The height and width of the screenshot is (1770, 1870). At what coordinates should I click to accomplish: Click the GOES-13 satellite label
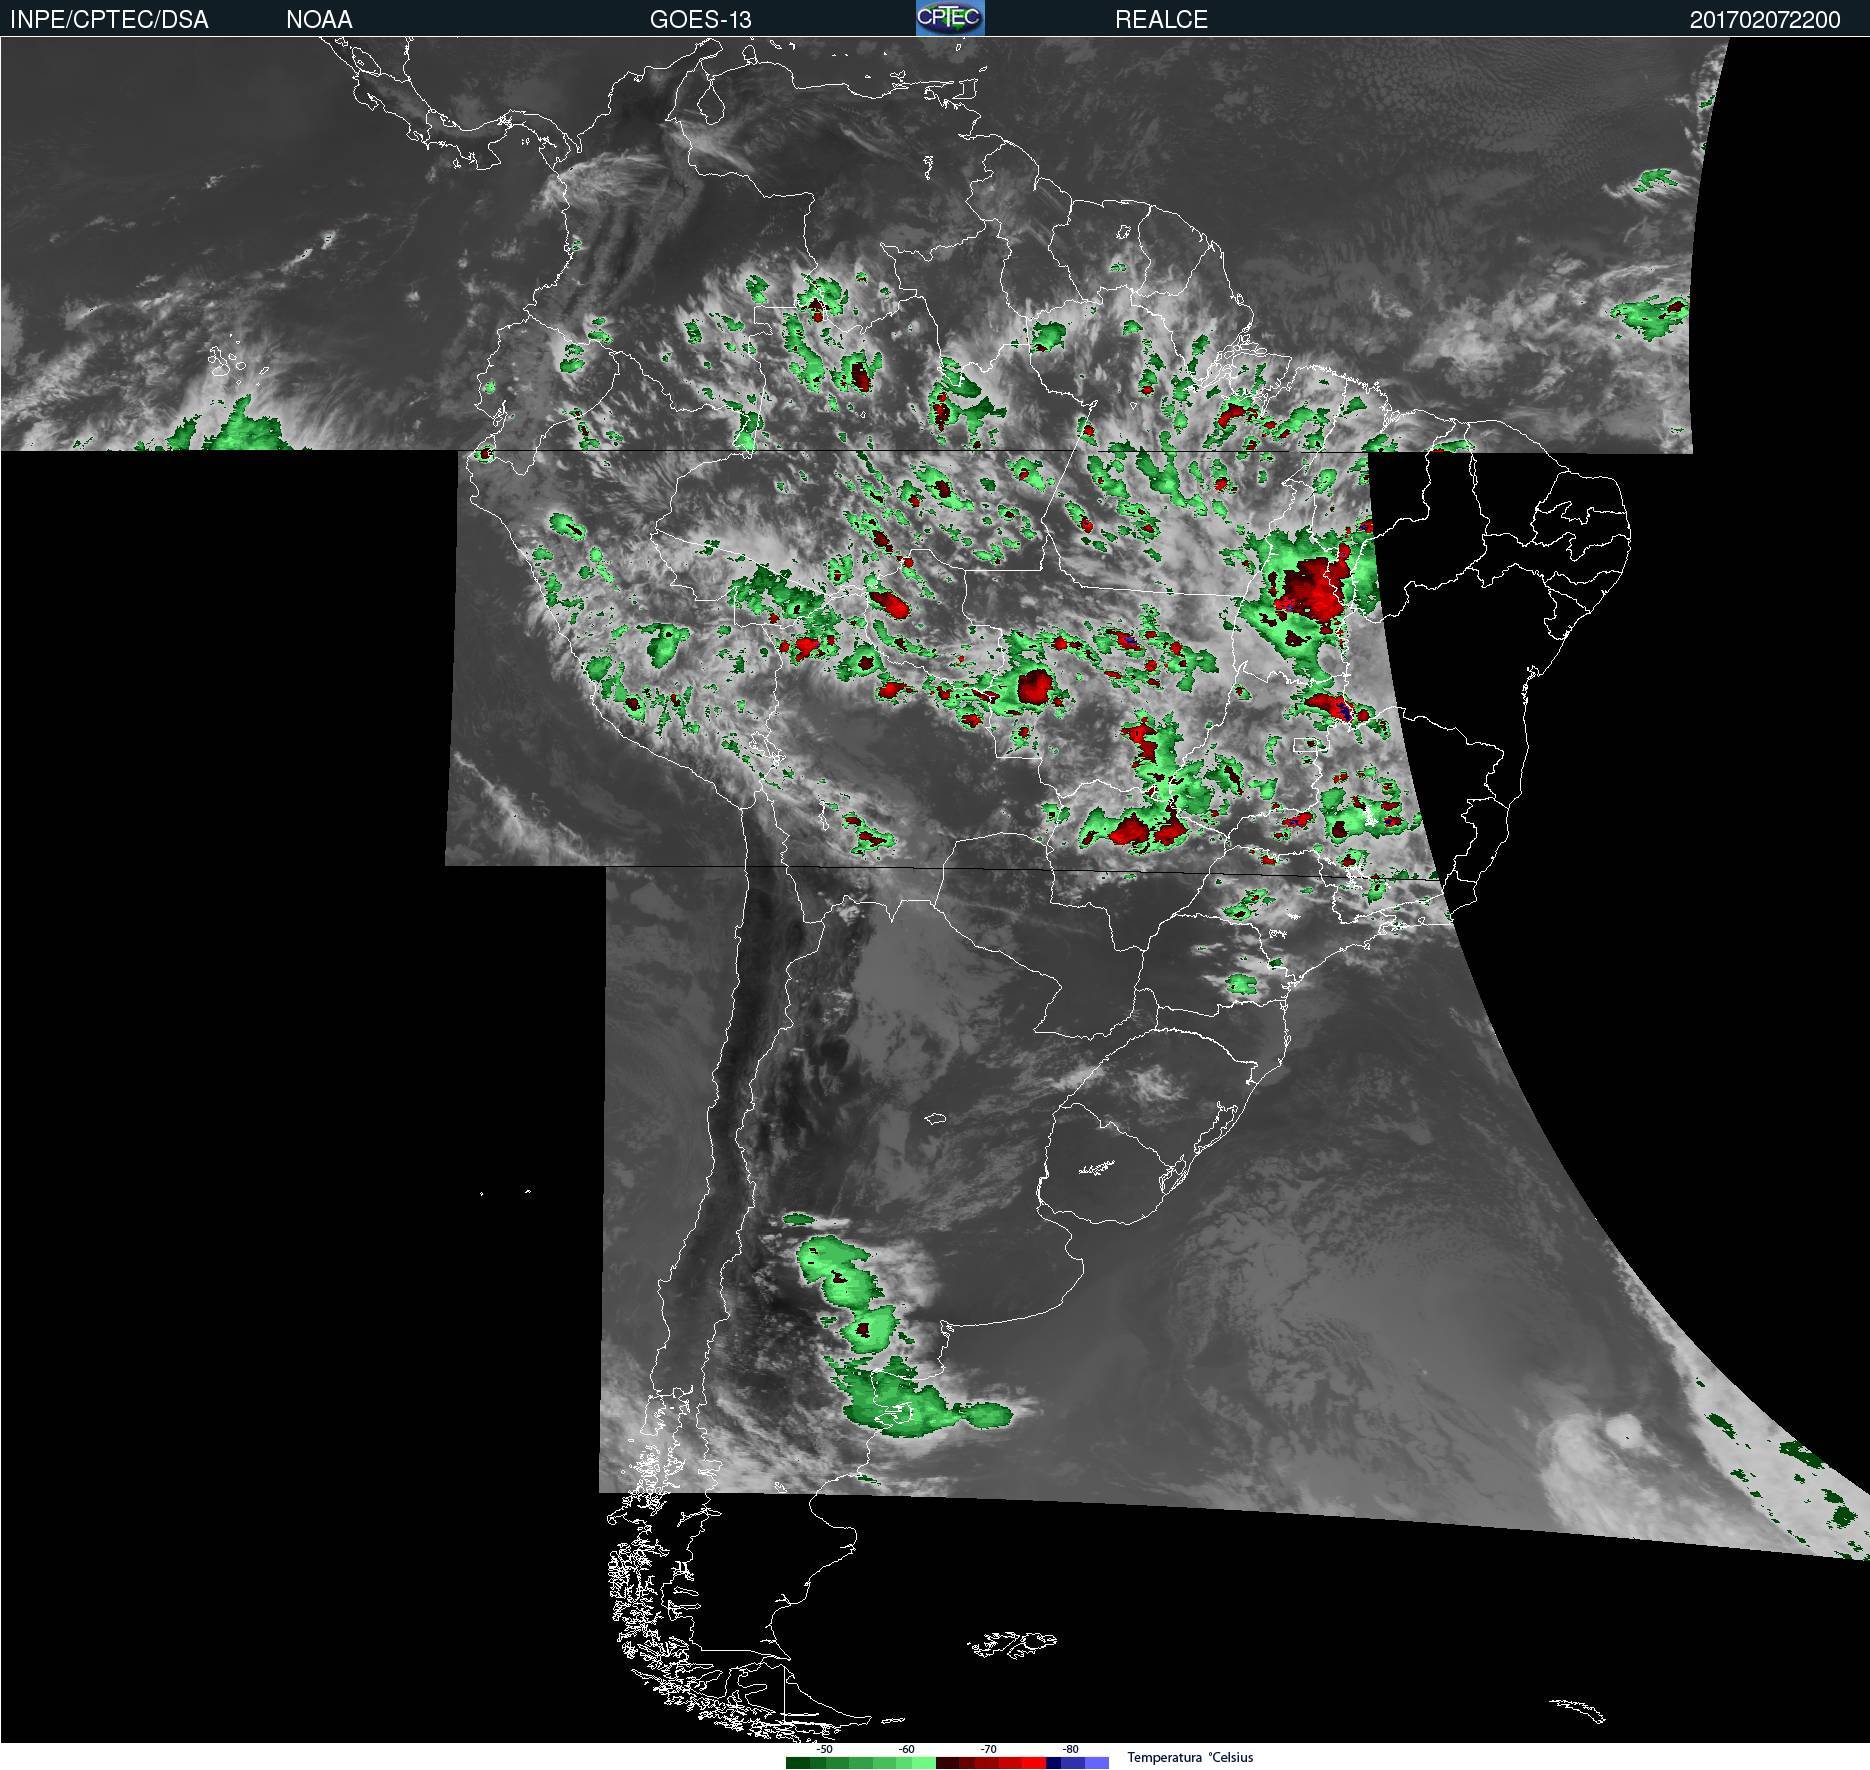click(700, 20)
